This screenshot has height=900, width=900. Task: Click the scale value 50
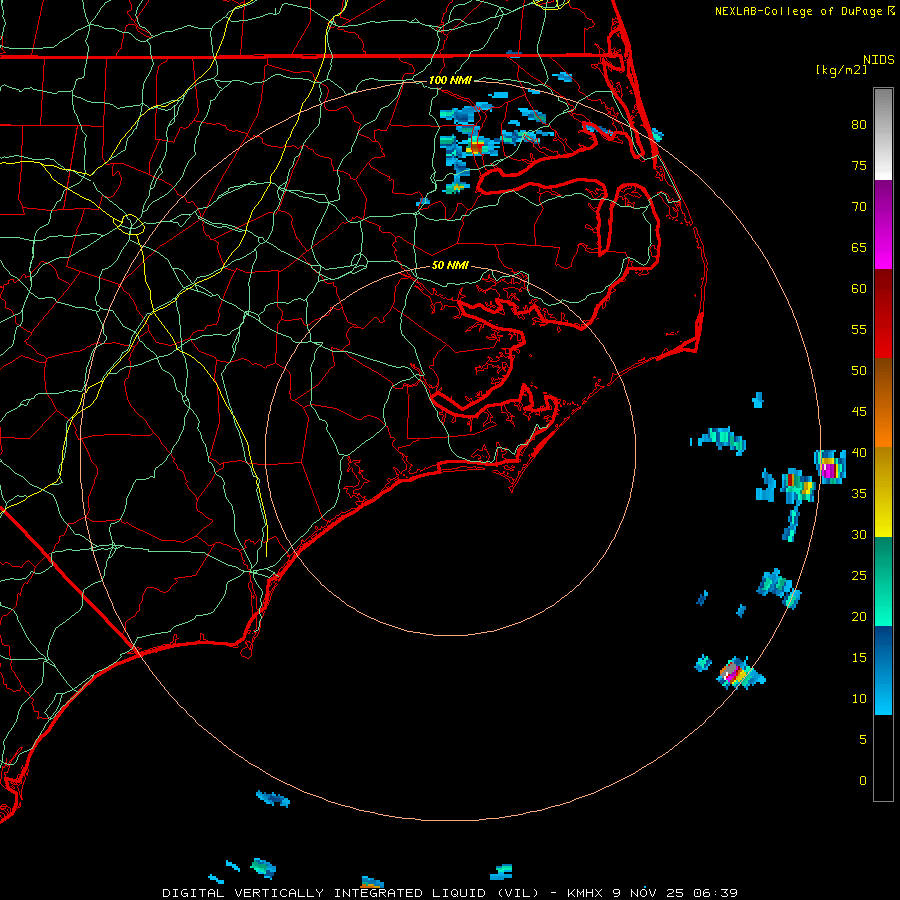859,371
